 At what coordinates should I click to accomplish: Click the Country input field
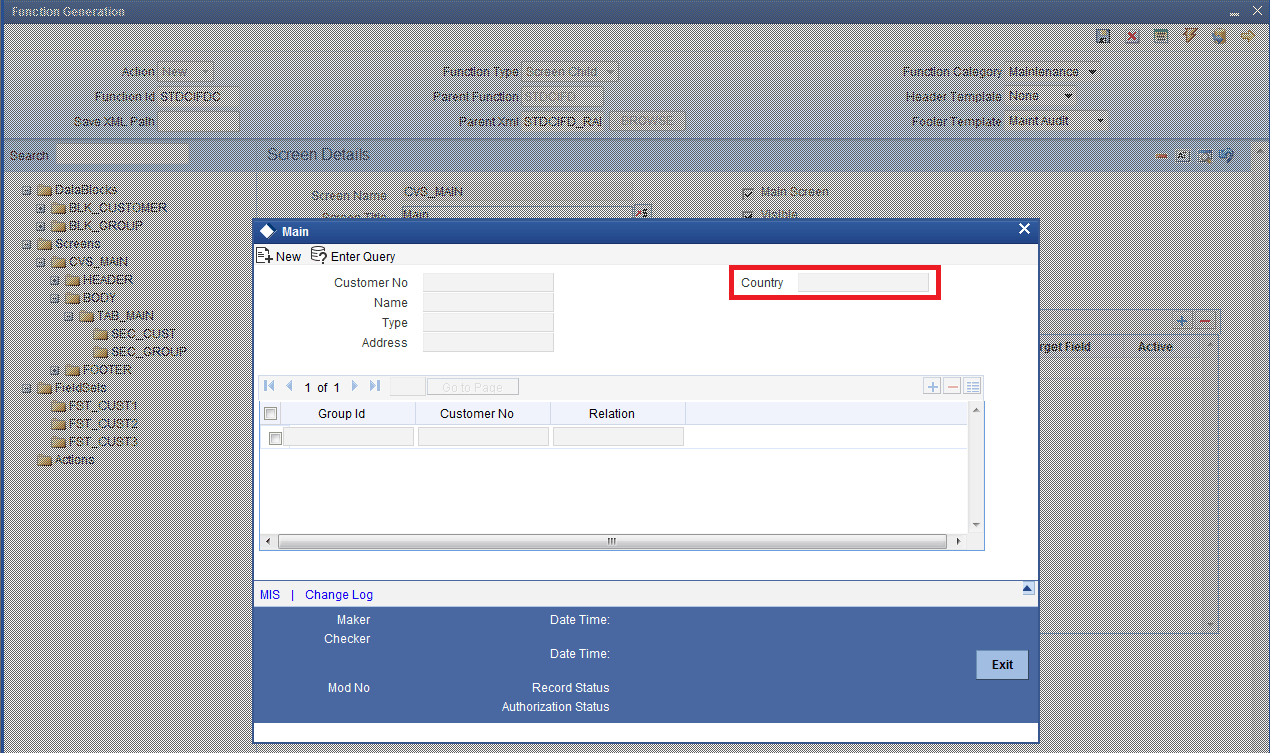tap(863, 283)
